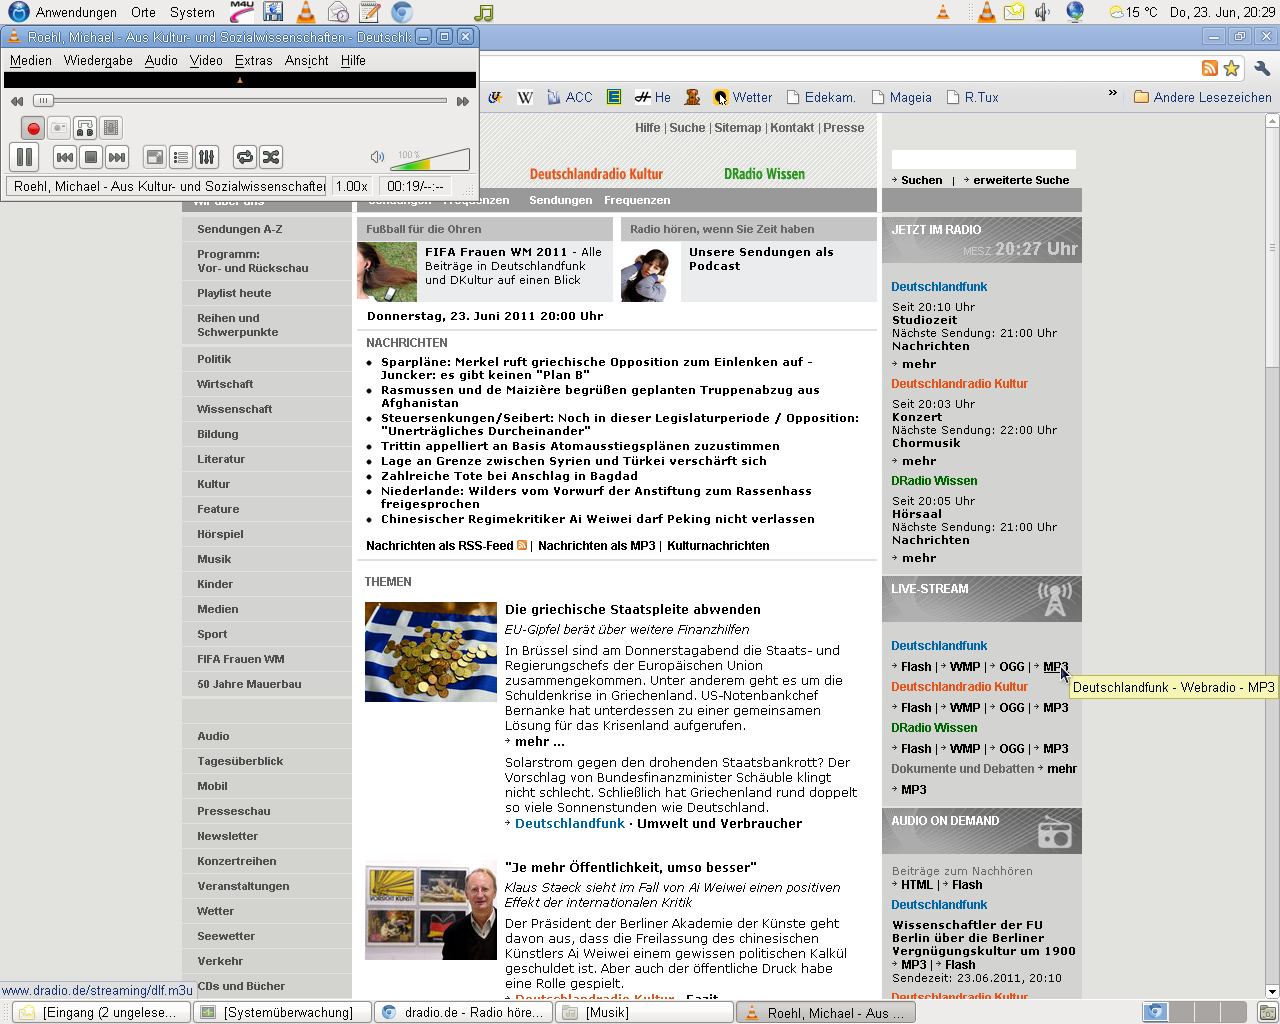Skip to next track in VLC
The image size is (1280, 1024).
[117, 157]
